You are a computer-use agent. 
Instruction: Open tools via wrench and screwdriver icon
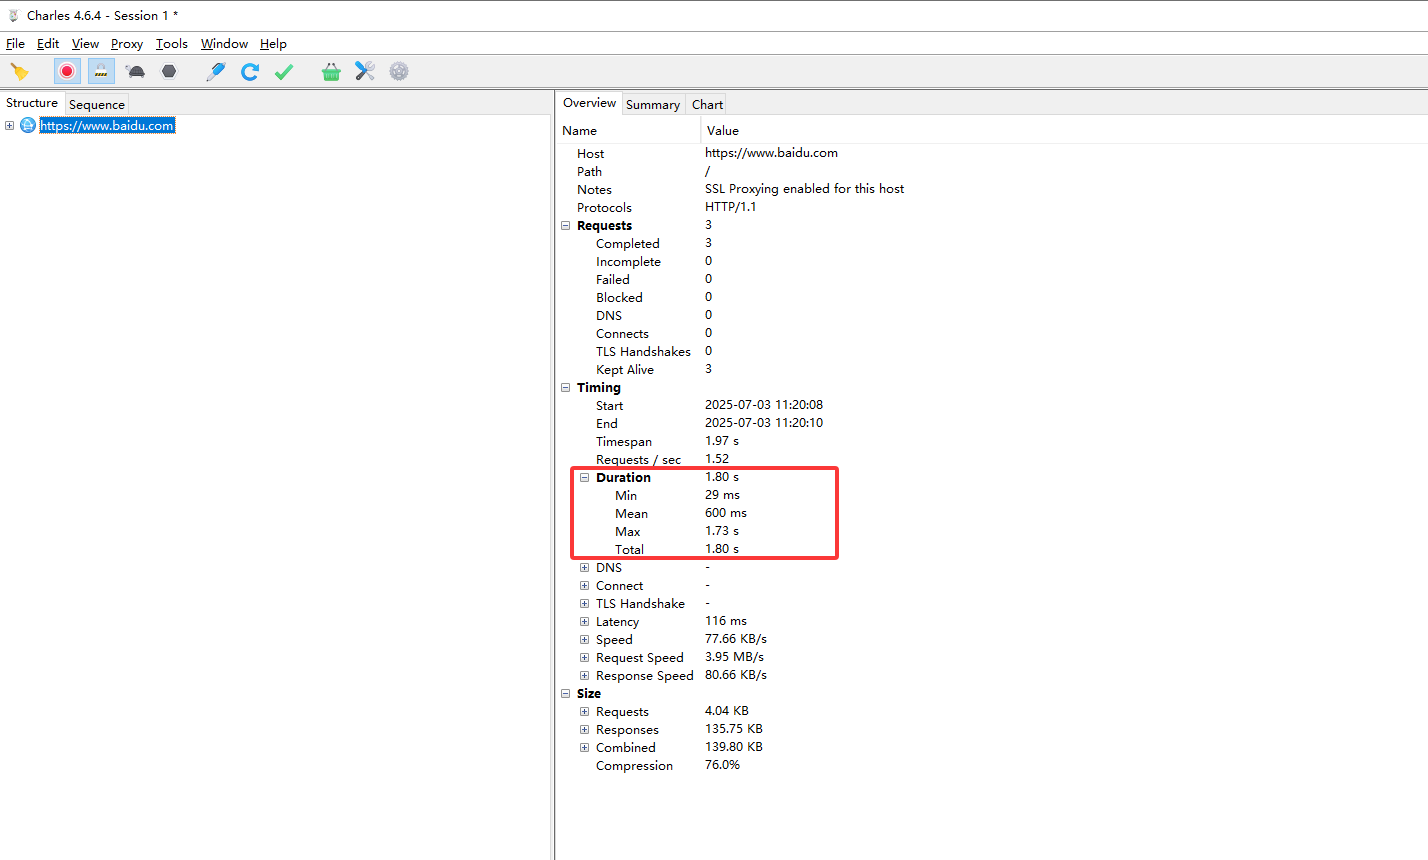365,71
